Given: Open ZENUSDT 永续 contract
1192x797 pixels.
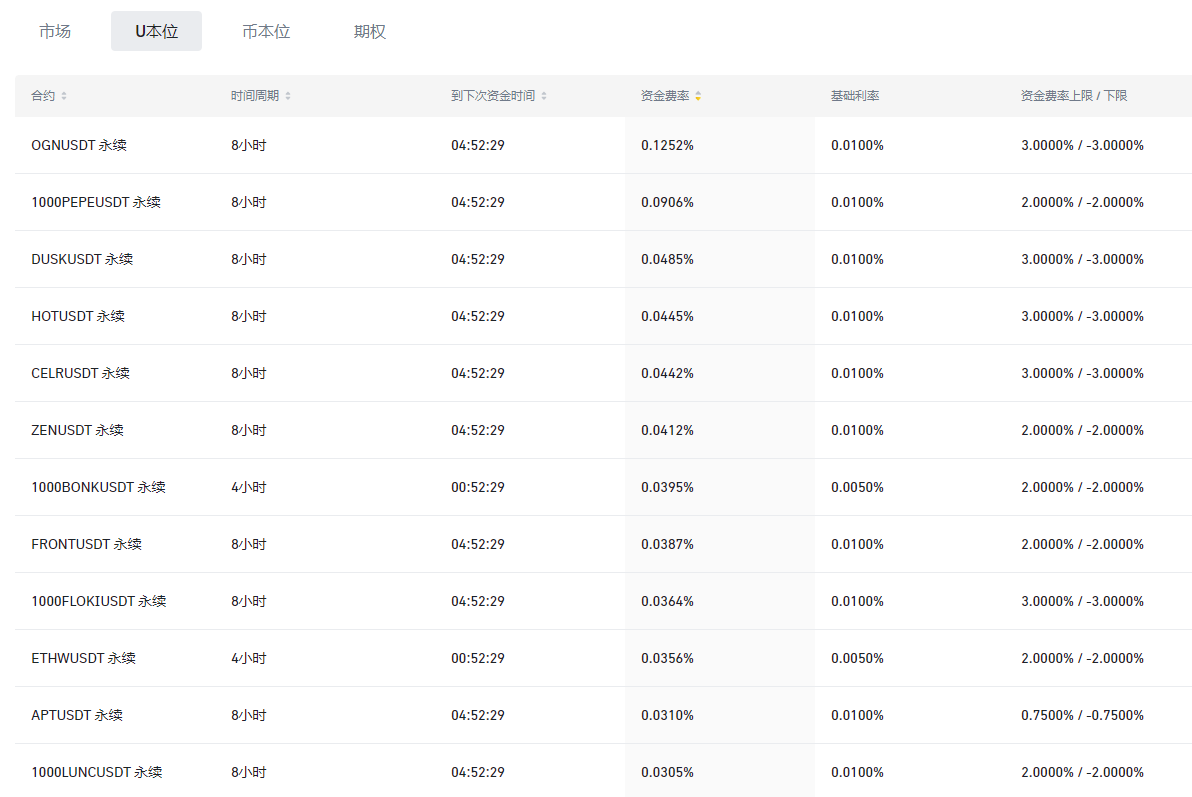Looking at the screenshot, I should coord(78,430).
